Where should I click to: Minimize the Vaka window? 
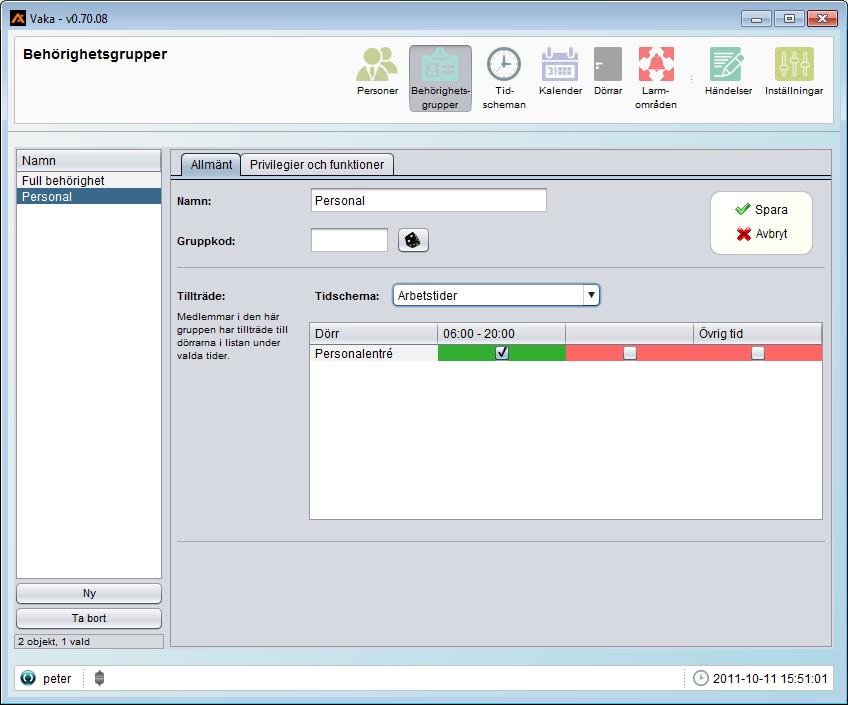pyautogui.click(x=756, y=18)
